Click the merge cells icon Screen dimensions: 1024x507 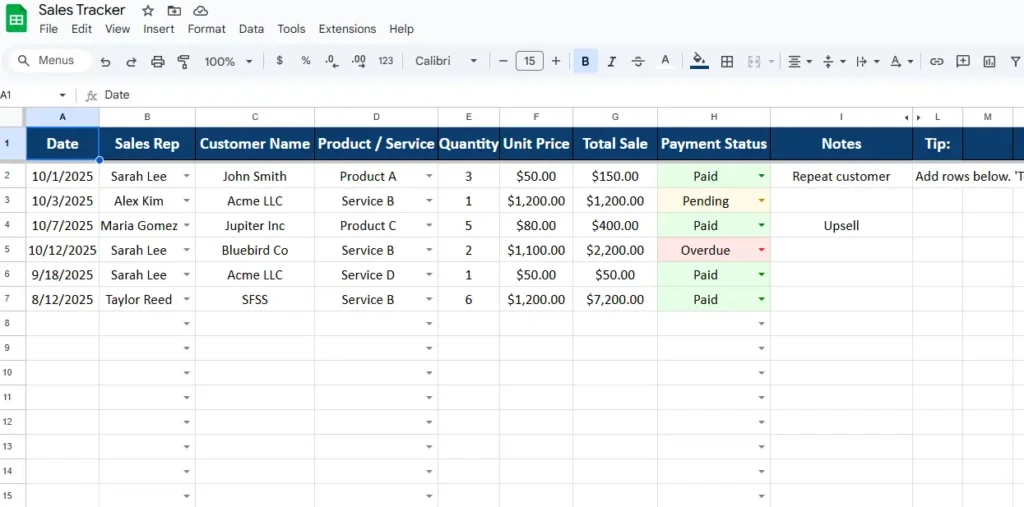pos(754,61)
